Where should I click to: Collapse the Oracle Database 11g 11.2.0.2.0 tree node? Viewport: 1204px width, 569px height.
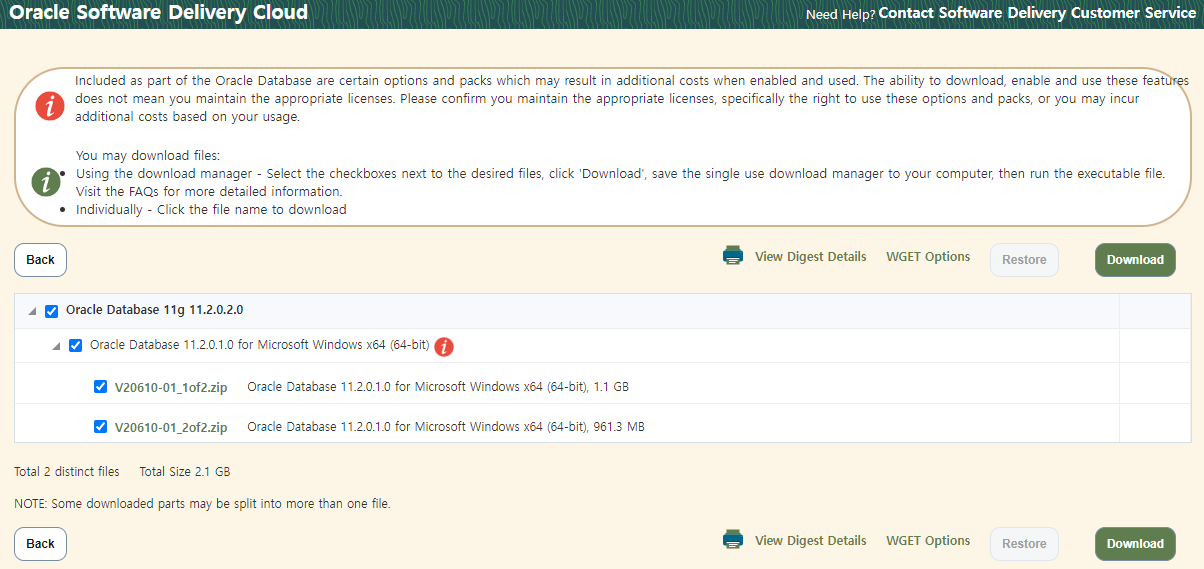(x=32, y=312)
